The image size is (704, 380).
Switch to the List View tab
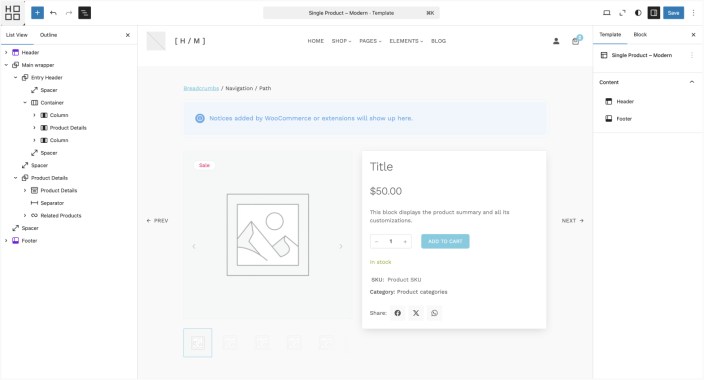pos(17,35)
